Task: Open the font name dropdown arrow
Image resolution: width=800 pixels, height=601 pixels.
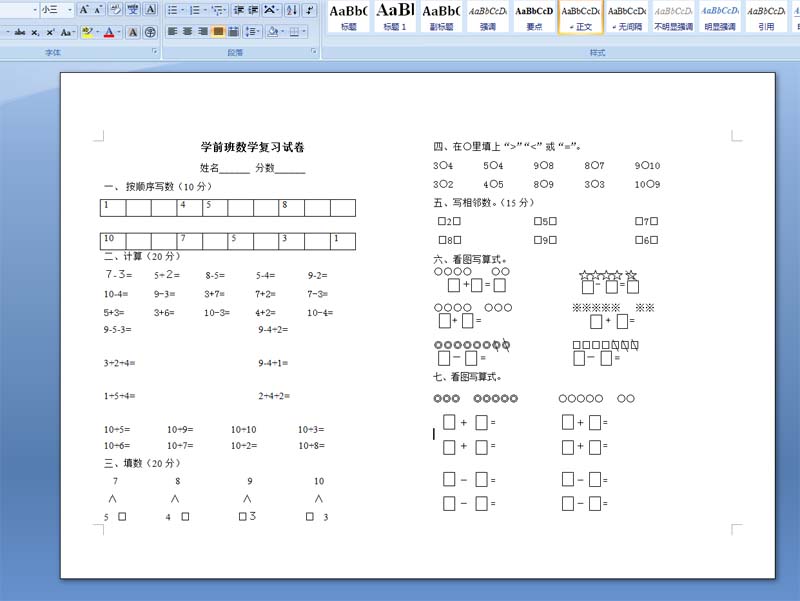Action: pyautogui.click(x=35, y=10)
